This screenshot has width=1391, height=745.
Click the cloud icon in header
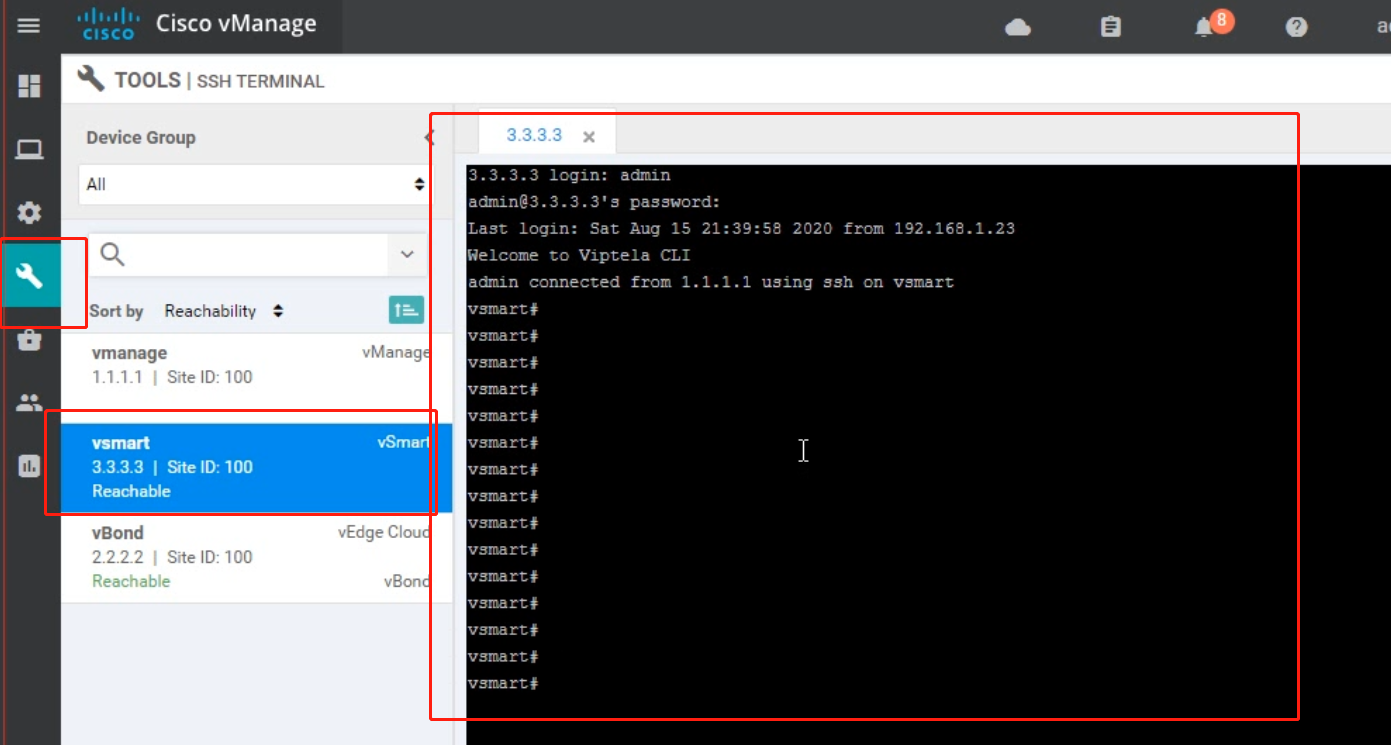1018,27
